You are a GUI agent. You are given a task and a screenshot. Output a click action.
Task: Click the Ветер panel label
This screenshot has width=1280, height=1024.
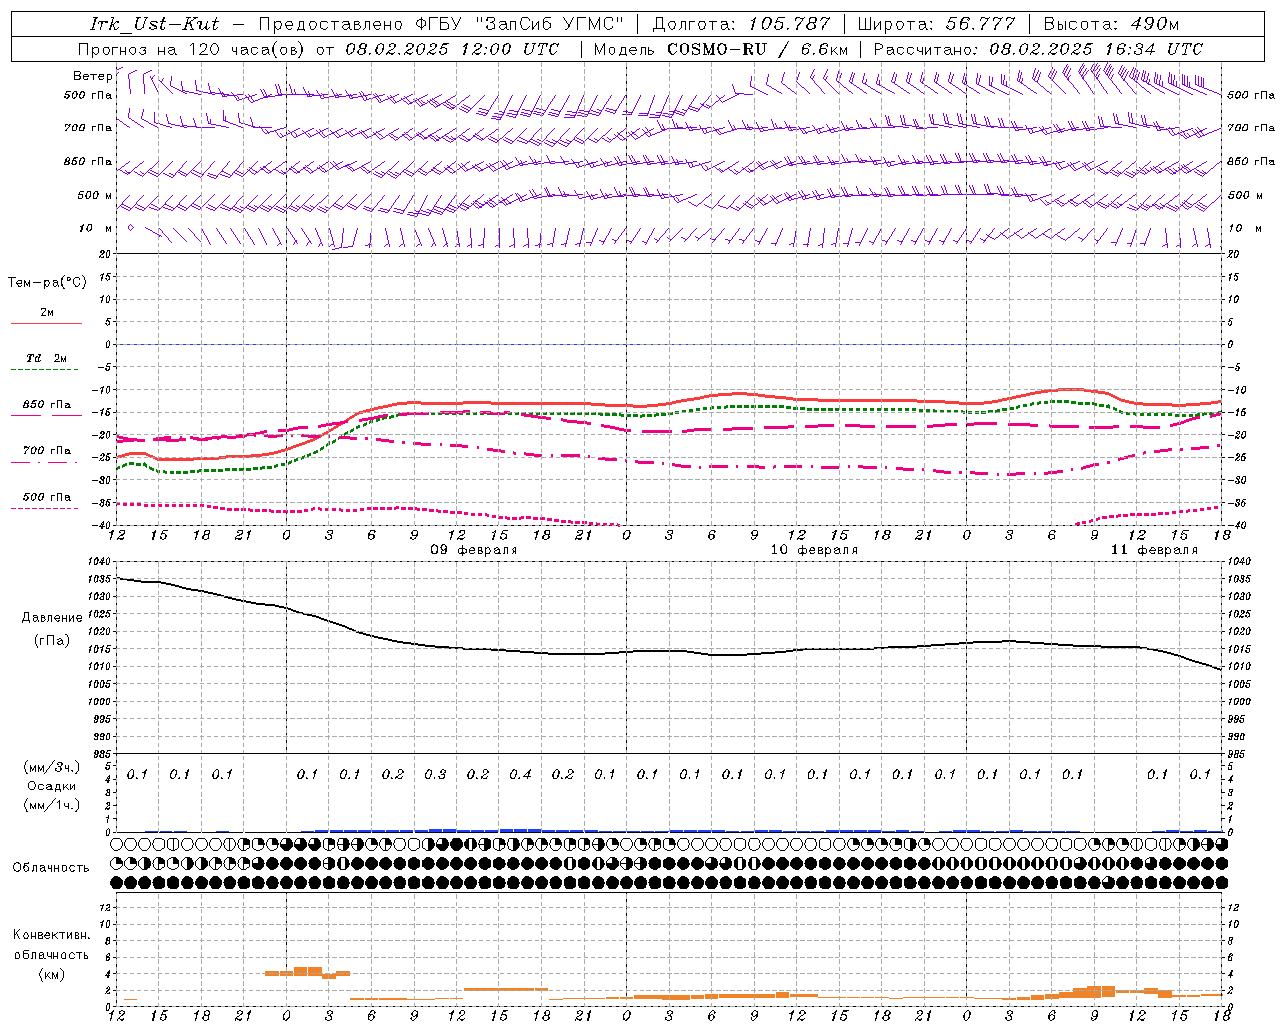(x=92, y=76)
